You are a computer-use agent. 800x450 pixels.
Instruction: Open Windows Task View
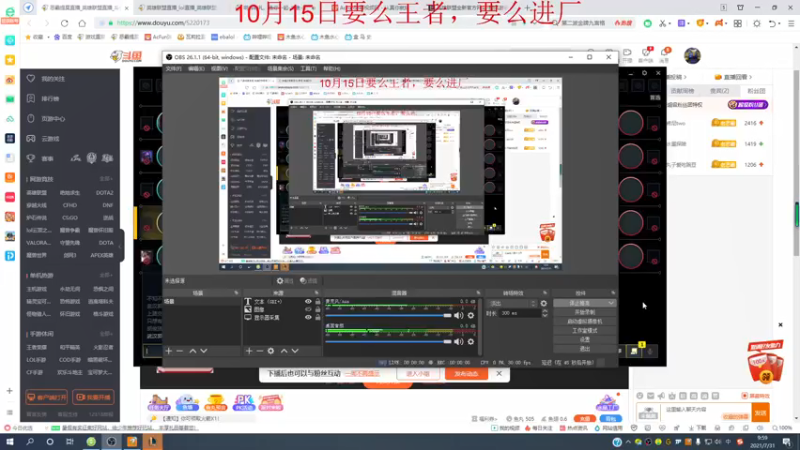[x=70, y=442]
